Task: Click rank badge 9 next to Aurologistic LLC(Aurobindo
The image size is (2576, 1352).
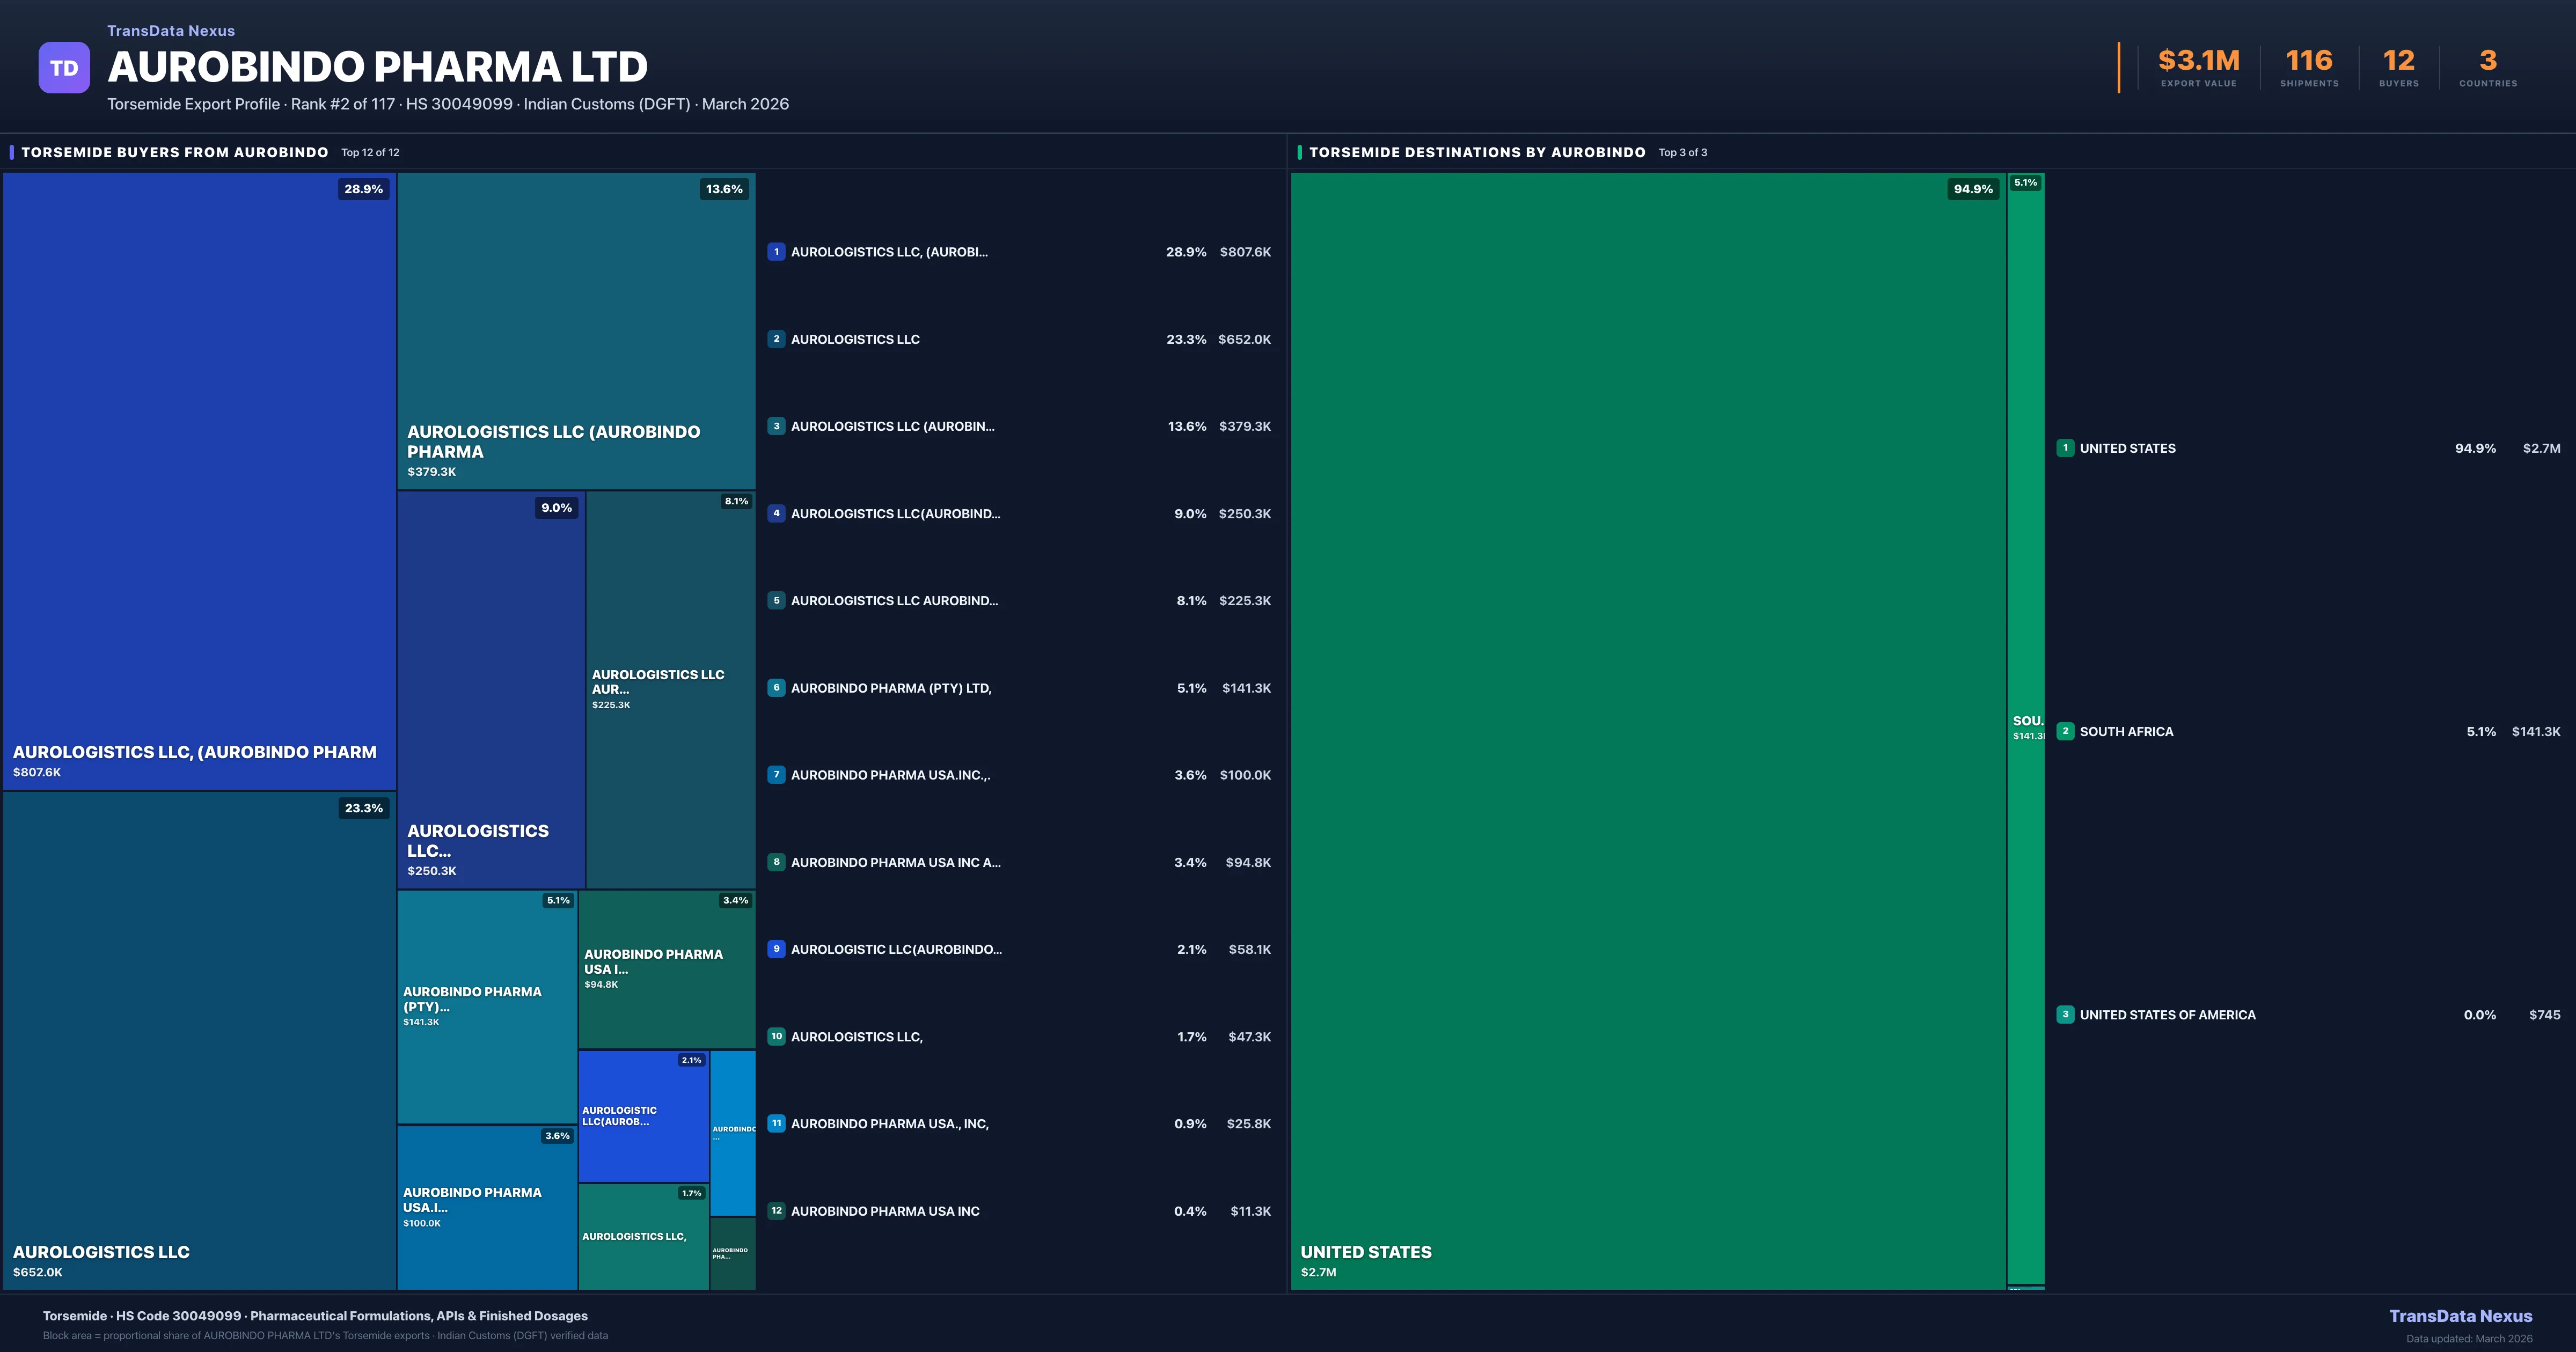Action: coord(776,949)
